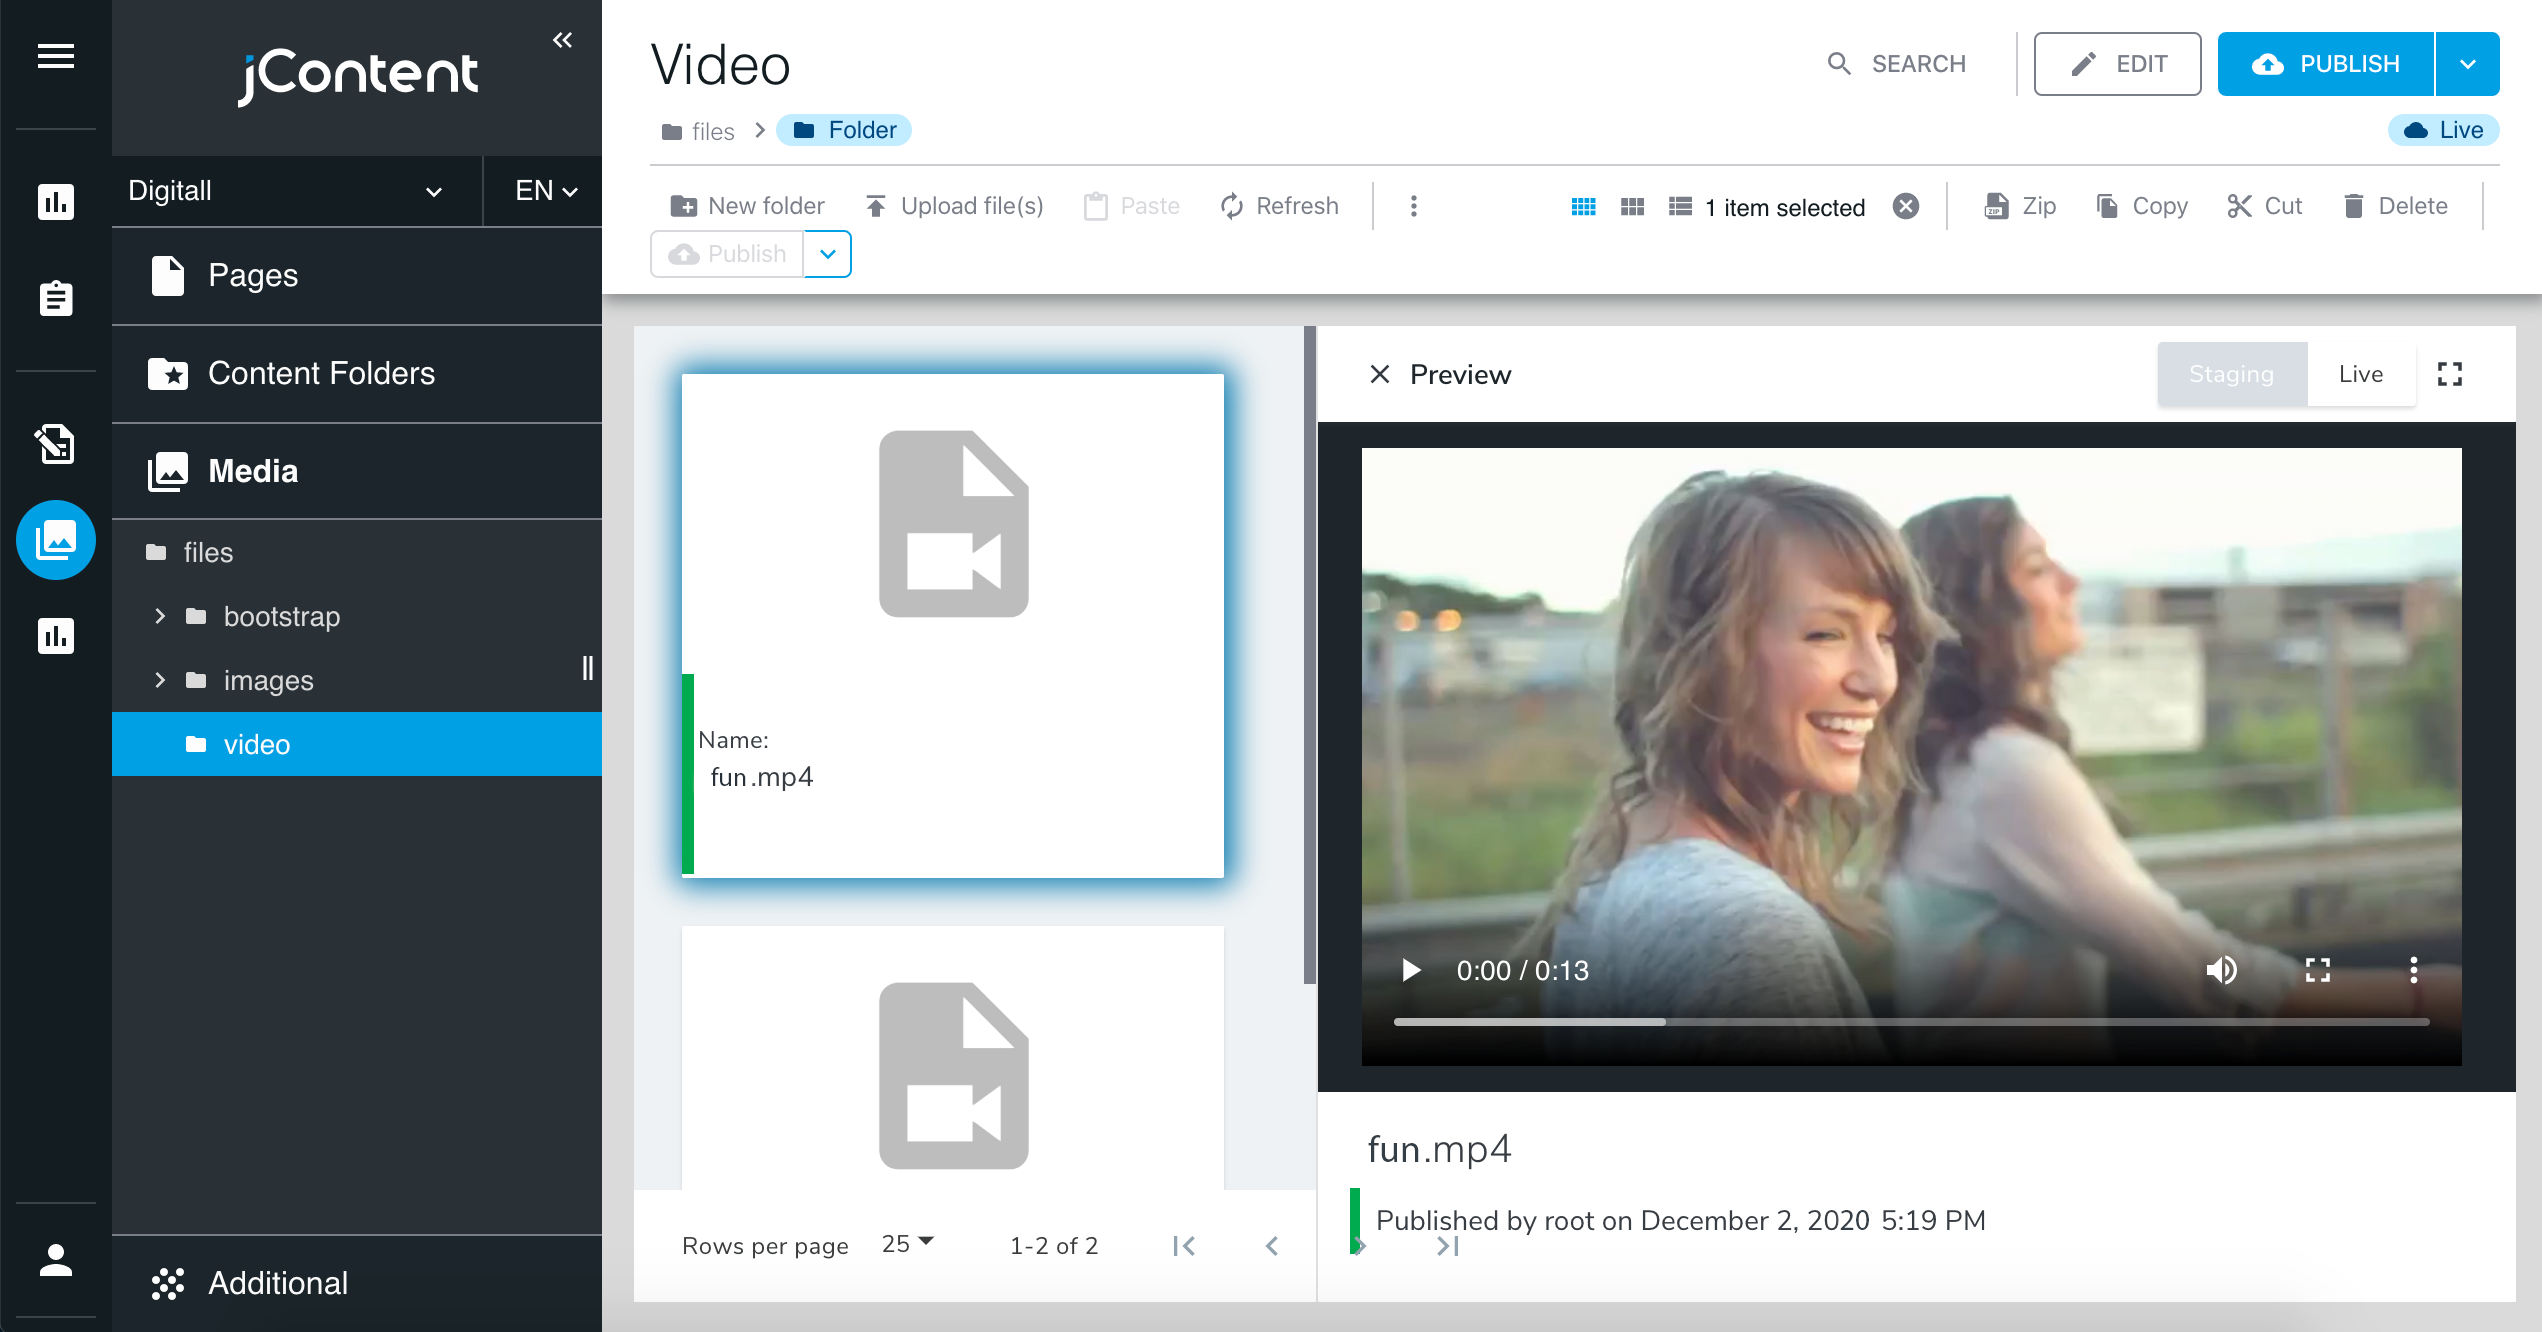Click the EDIT button

tap(2117, 64)
